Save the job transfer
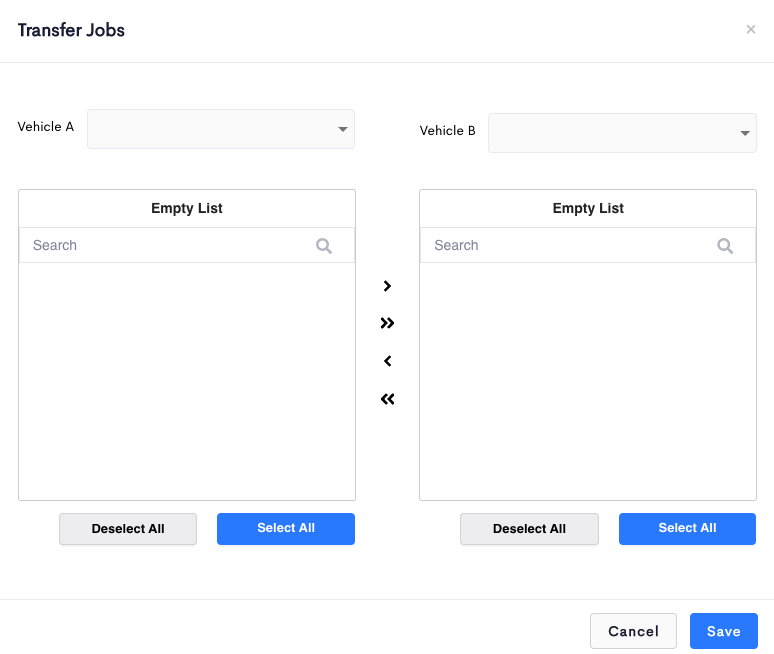This screenshot has width=774, height=654. pyautogui.click(x=724, y=631)
